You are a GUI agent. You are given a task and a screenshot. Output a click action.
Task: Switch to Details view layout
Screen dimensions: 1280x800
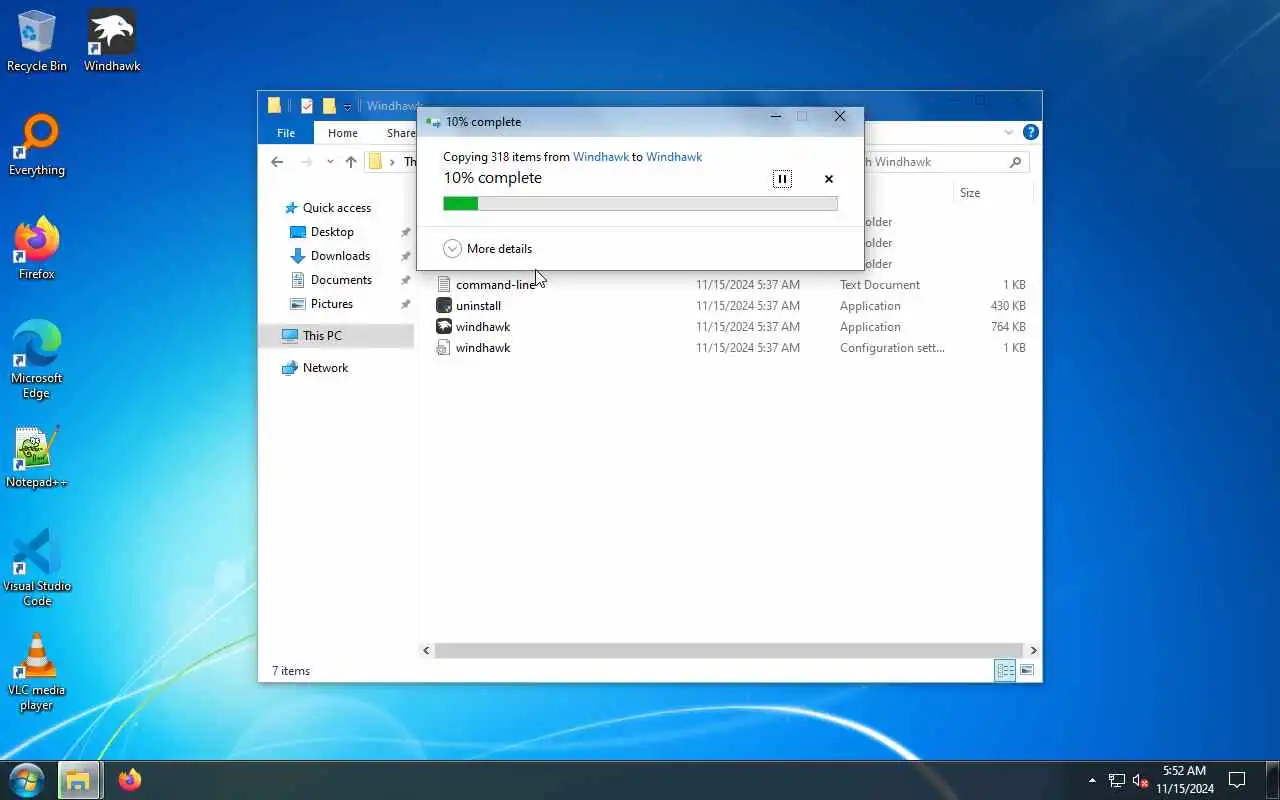pos(1005,671)
